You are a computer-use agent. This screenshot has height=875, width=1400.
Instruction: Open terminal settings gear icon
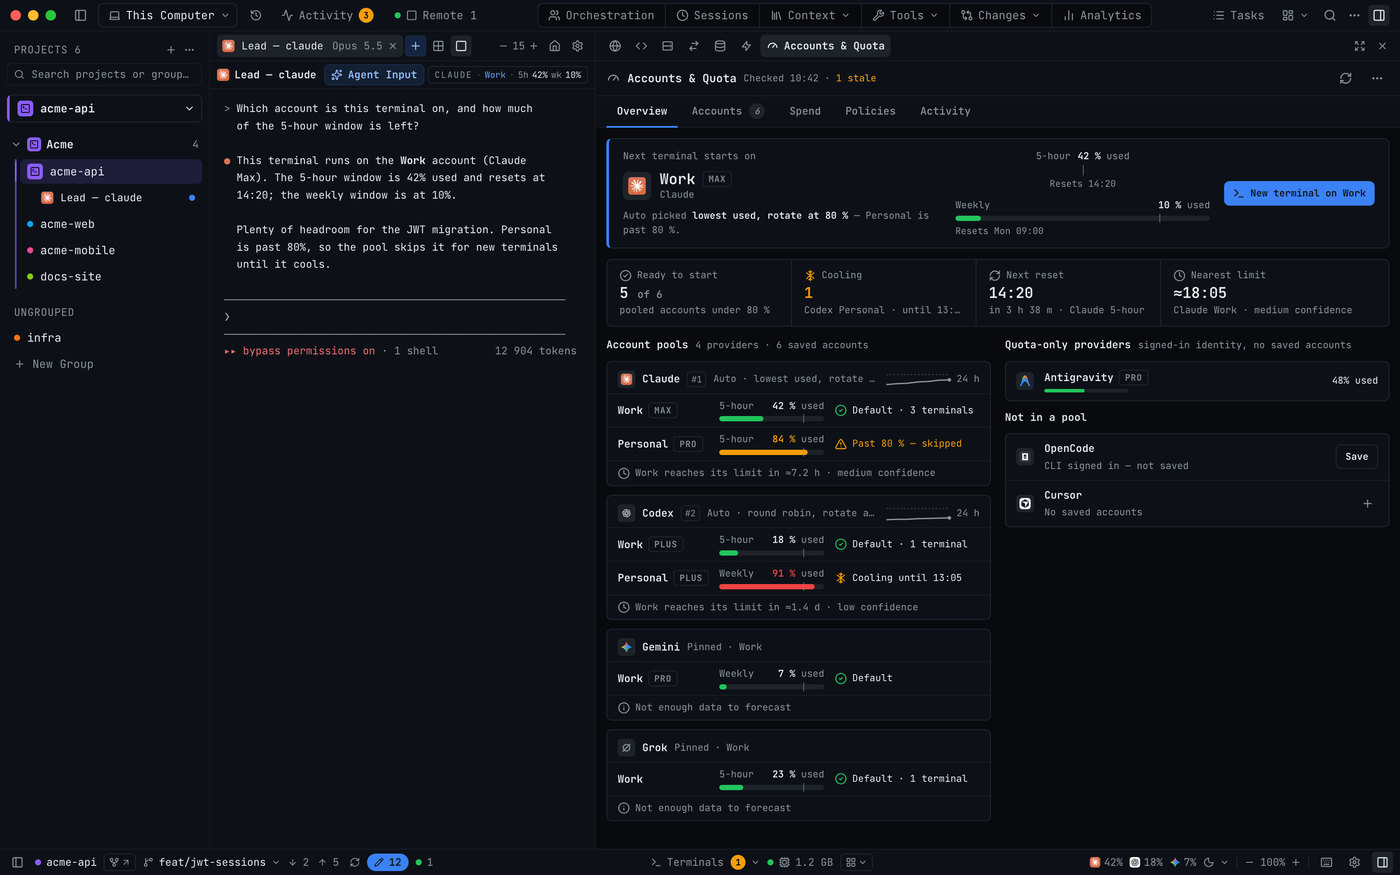577,46
